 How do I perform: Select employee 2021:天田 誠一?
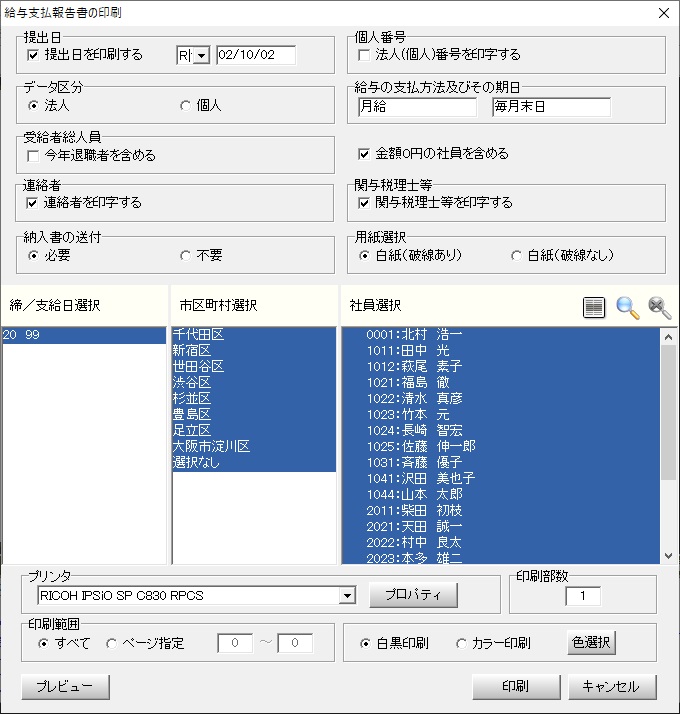coord(501,527)
